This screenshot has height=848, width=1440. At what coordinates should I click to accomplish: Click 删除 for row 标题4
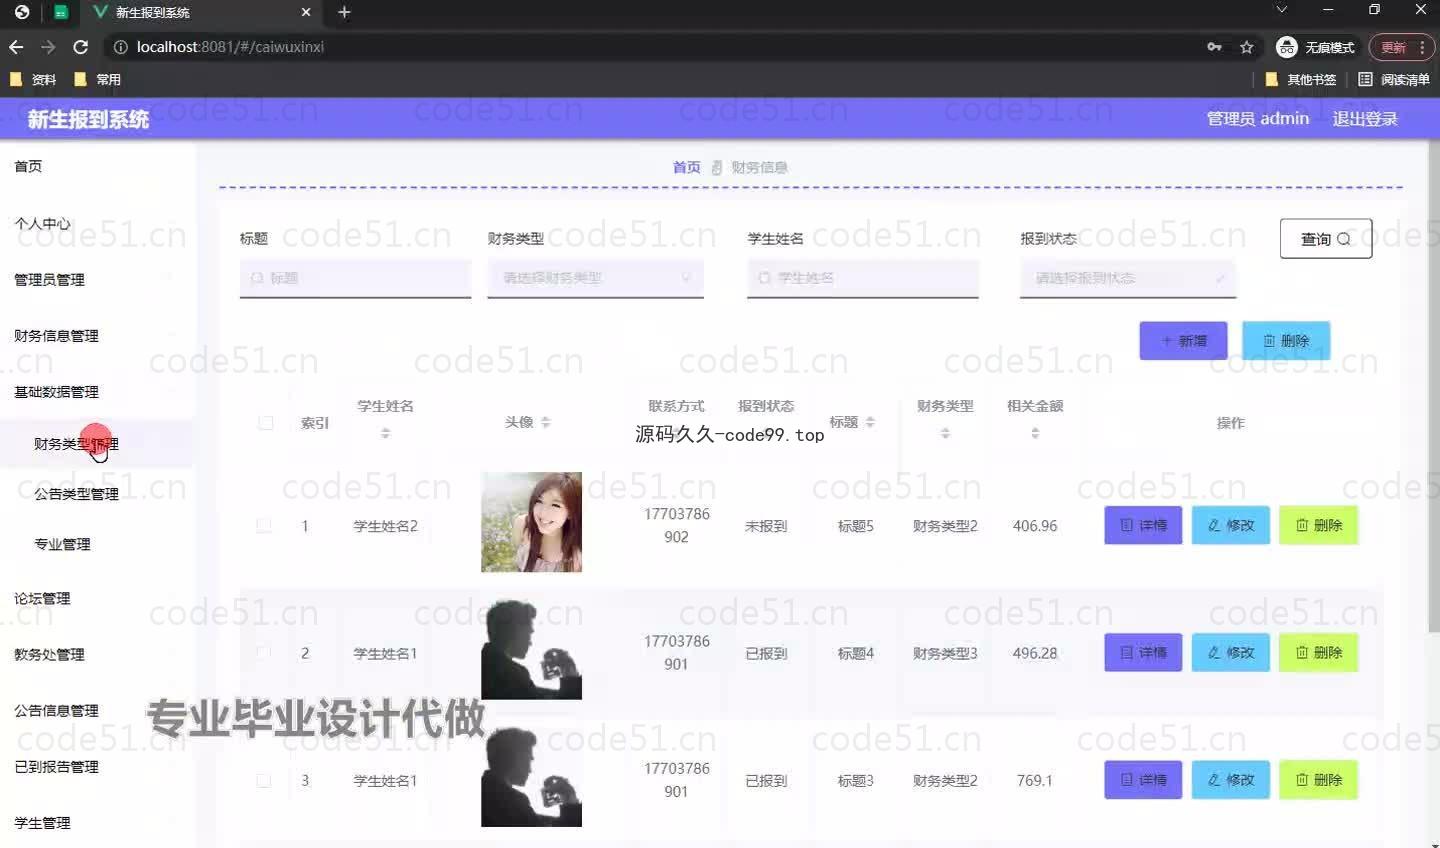(x=1319, y=652)
